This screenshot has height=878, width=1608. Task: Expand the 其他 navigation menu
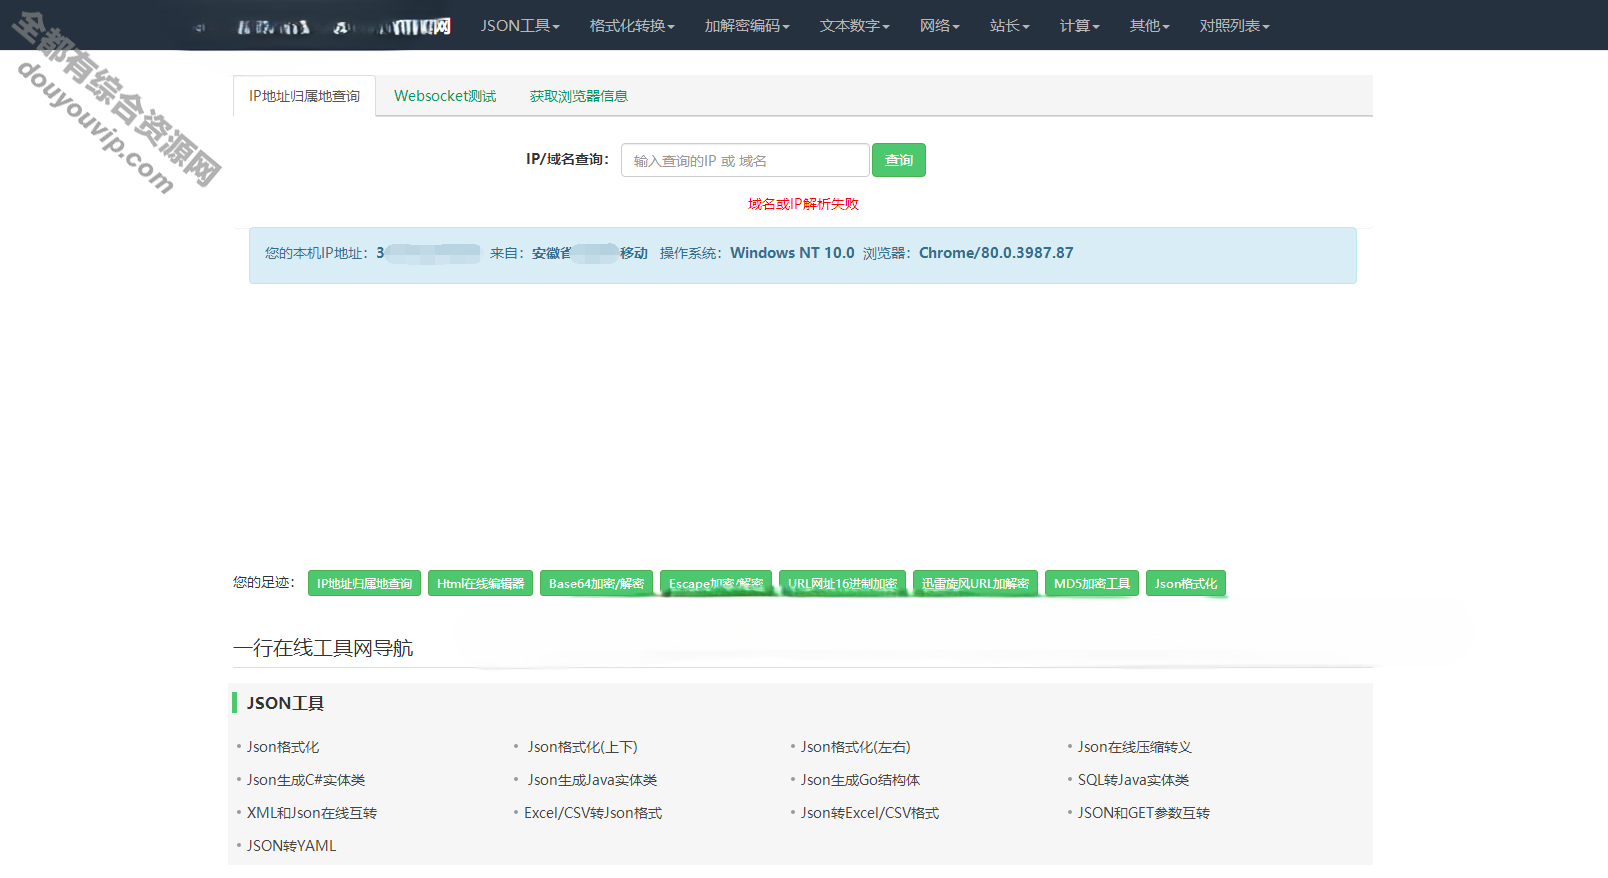click(x=1150, y=26)
